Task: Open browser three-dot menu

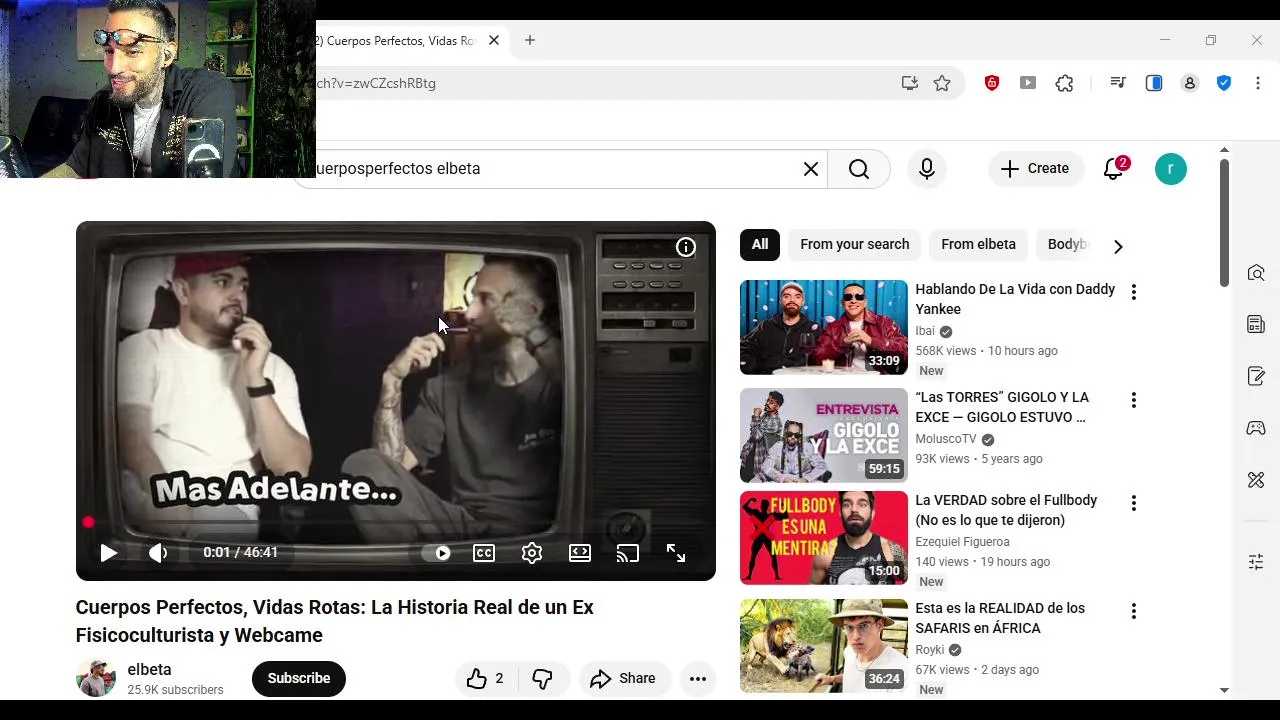Action: pos(1258,84)
